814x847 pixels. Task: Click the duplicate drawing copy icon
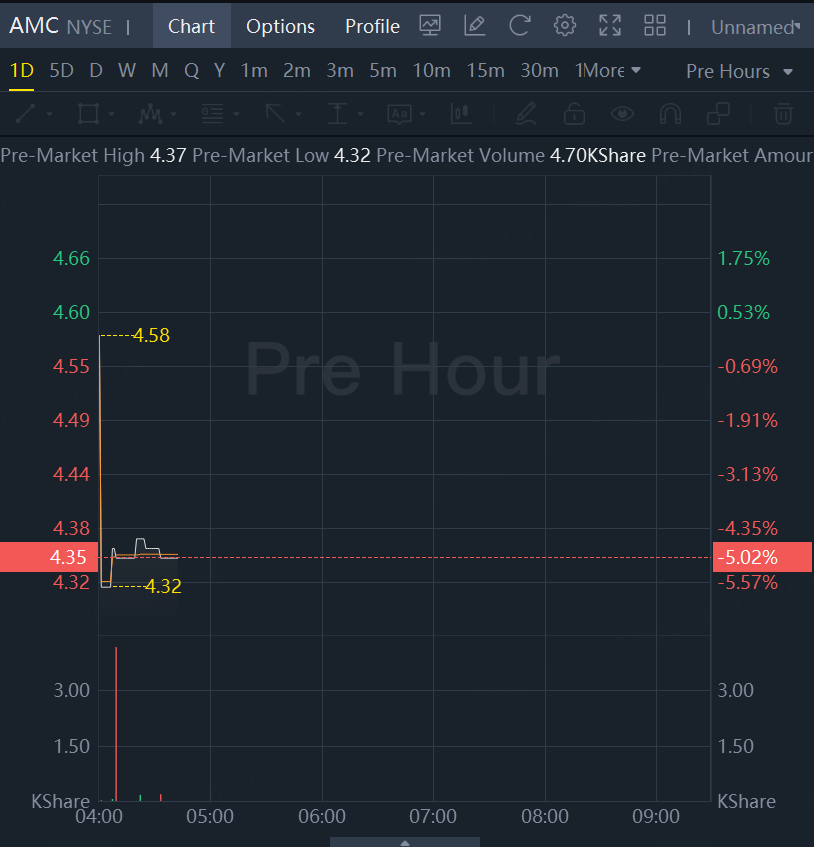718,114
